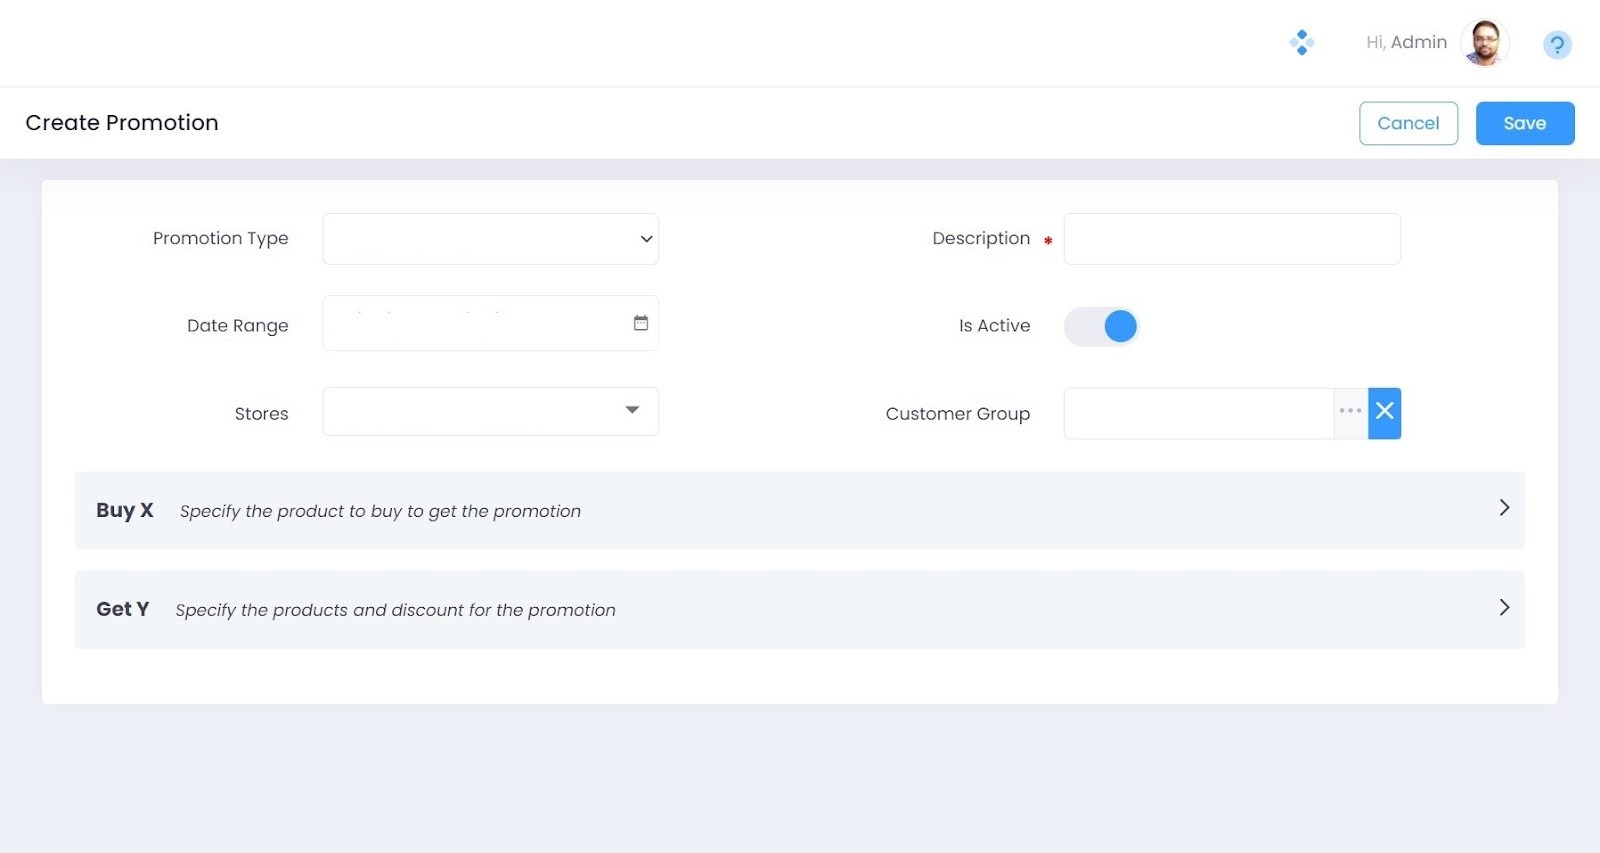Click the Admin profile avatar
This screenshot has width=1600, height=853.
tap(1485, 43)
